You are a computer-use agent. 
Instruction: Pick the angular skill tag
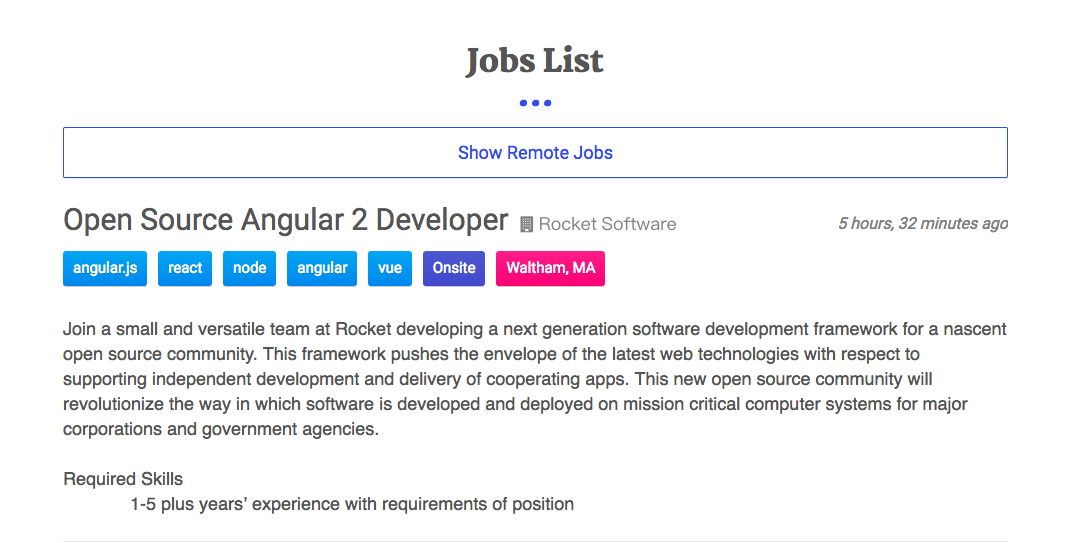[x=322, y=268]
